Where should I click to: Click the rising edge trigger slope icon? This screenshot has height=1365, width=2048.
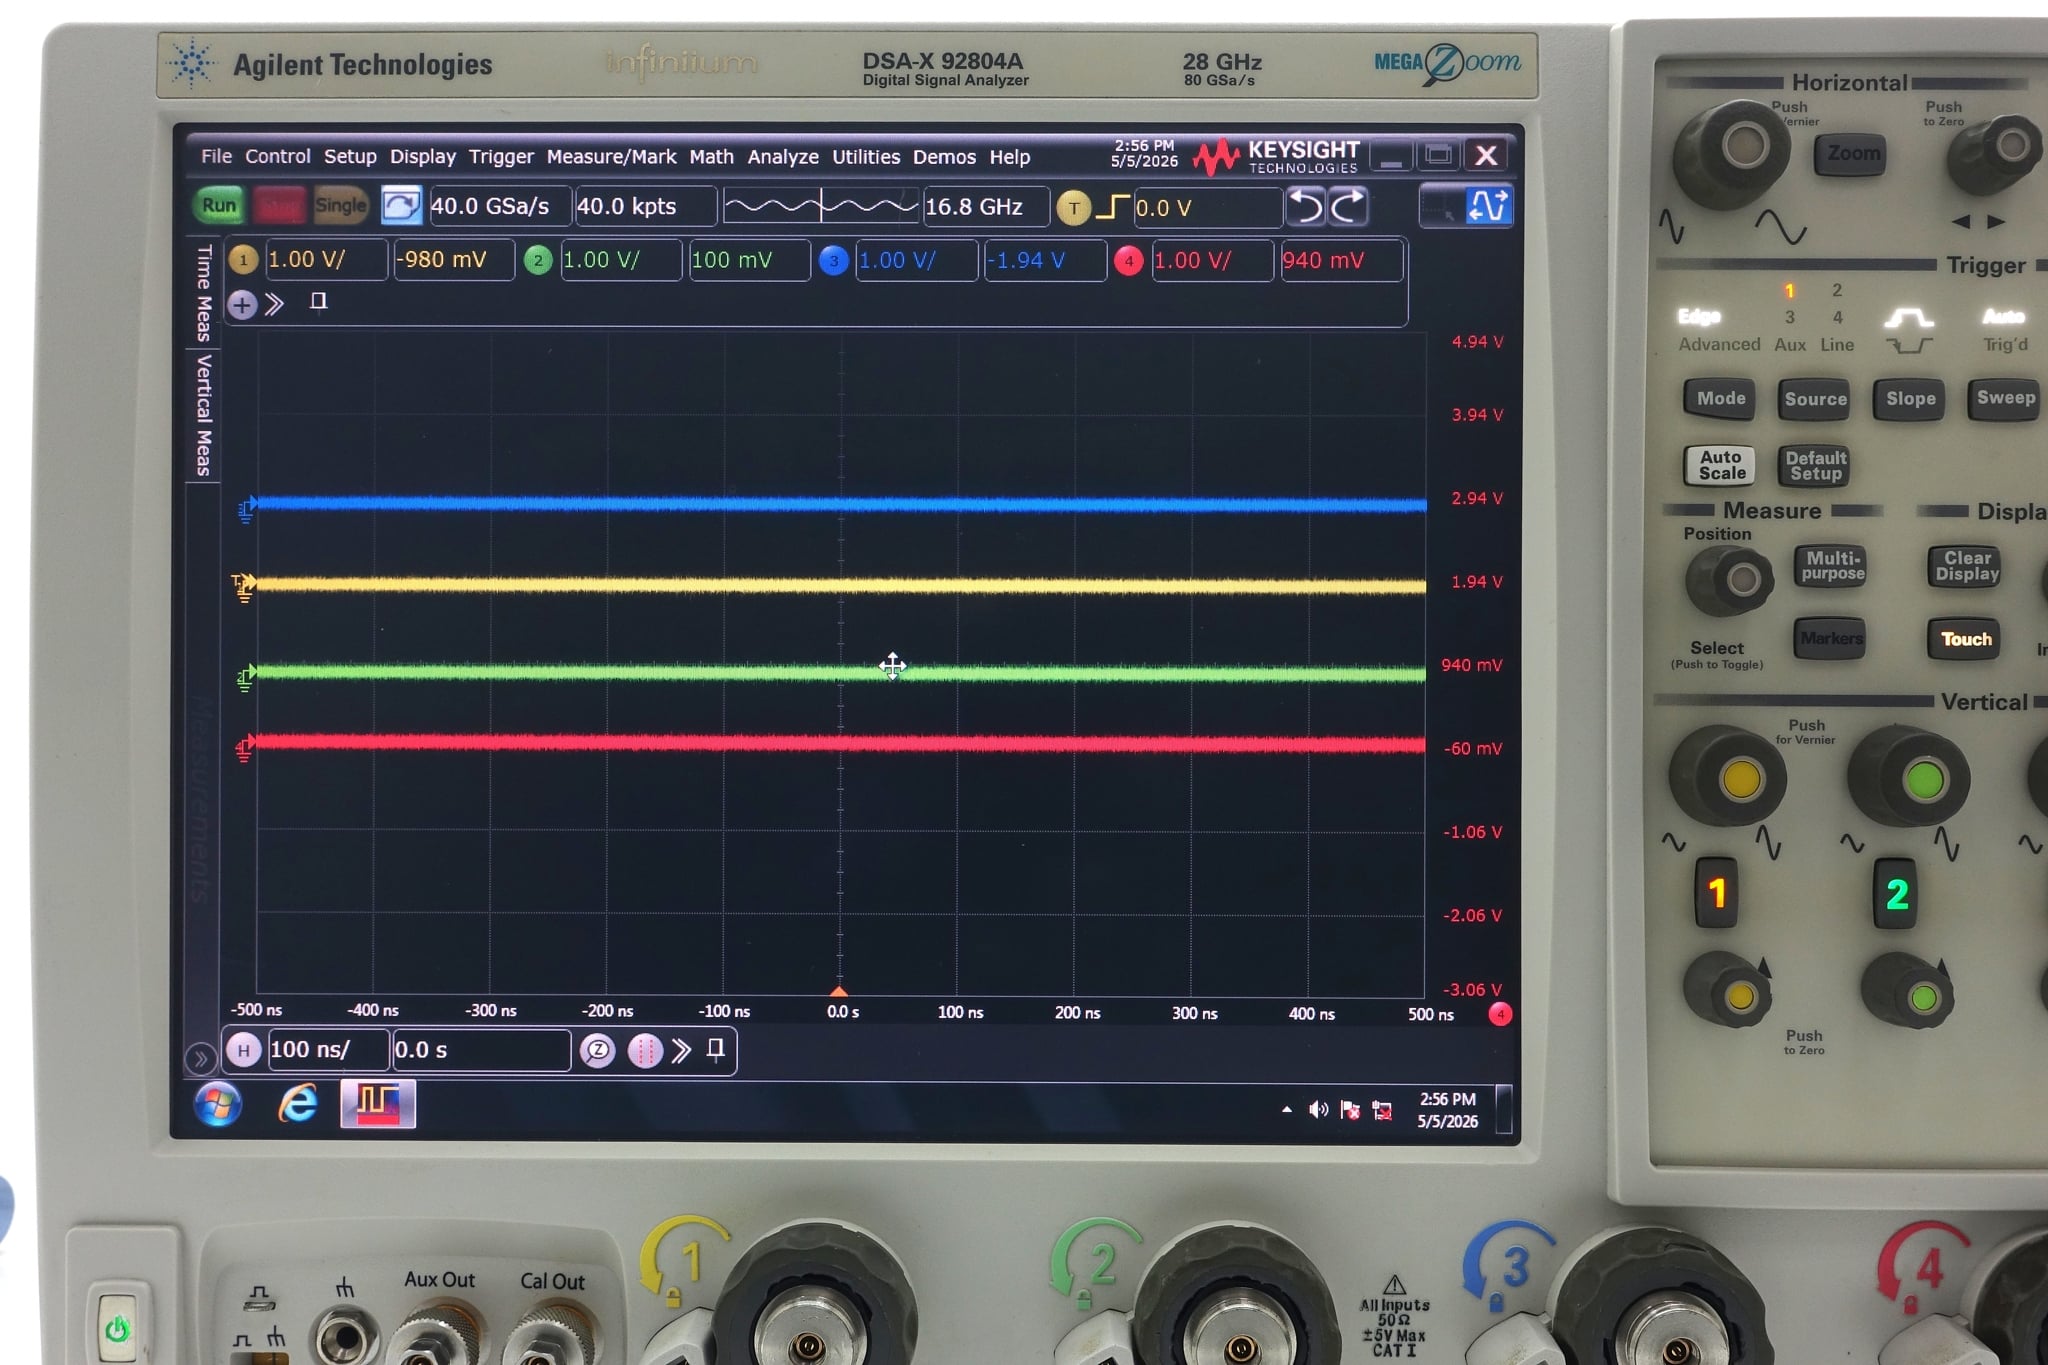coord(1112,207)
